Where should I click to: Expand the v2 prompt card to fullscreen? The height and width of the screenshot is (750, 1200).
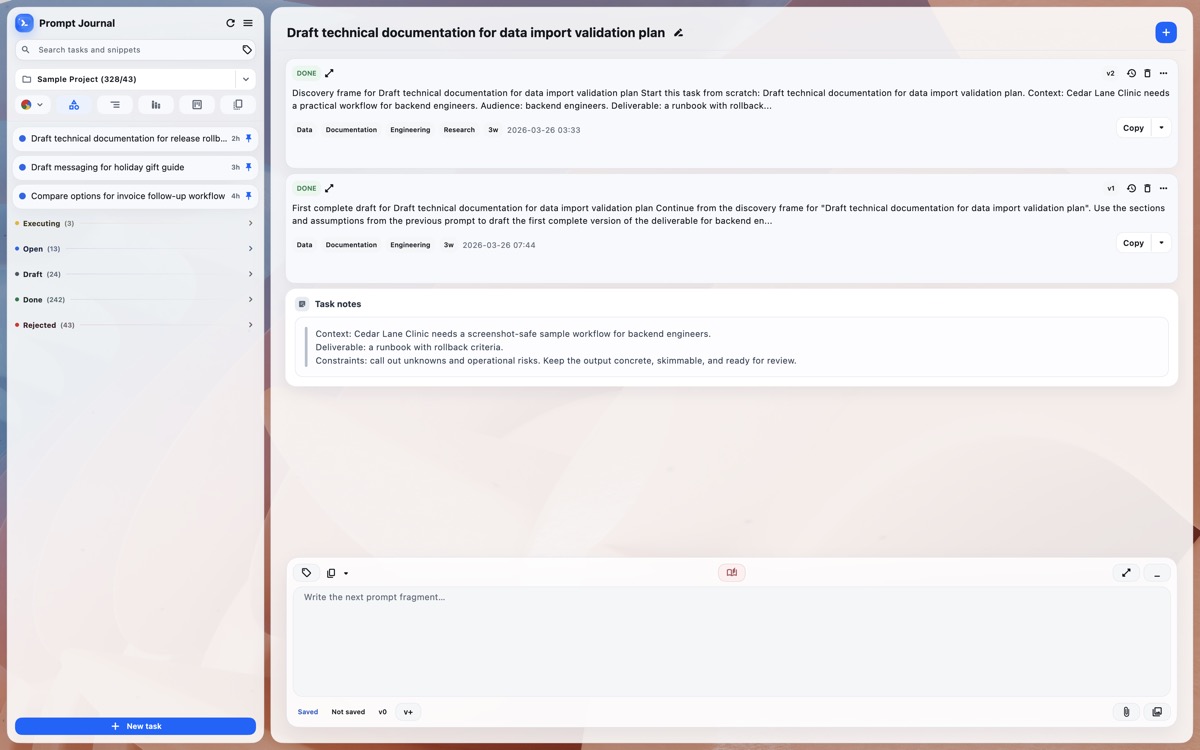[x=329, y=73]
